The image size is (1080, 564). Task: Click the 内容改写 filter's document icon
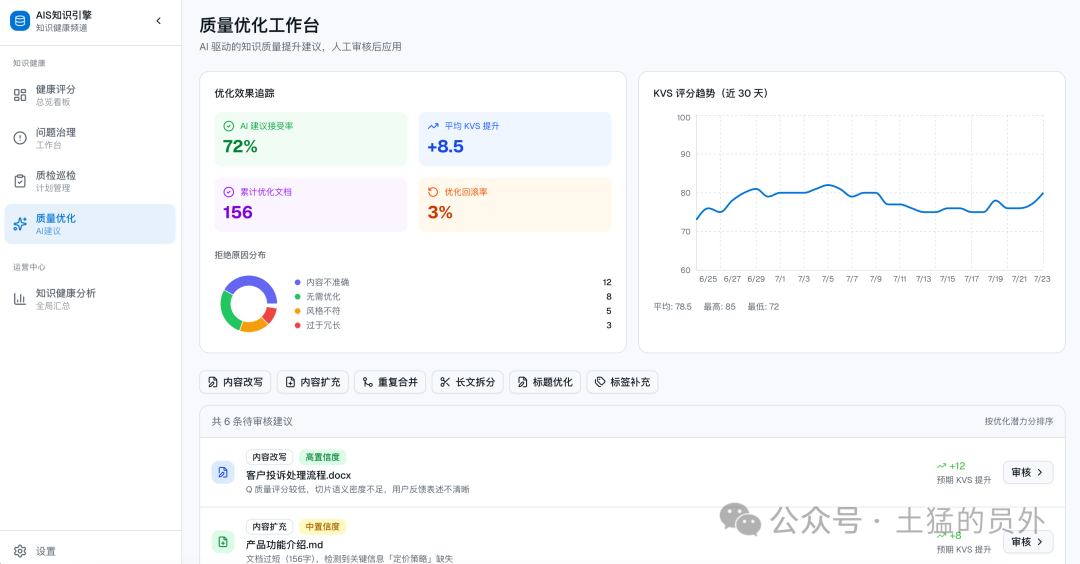coord(213,382)
